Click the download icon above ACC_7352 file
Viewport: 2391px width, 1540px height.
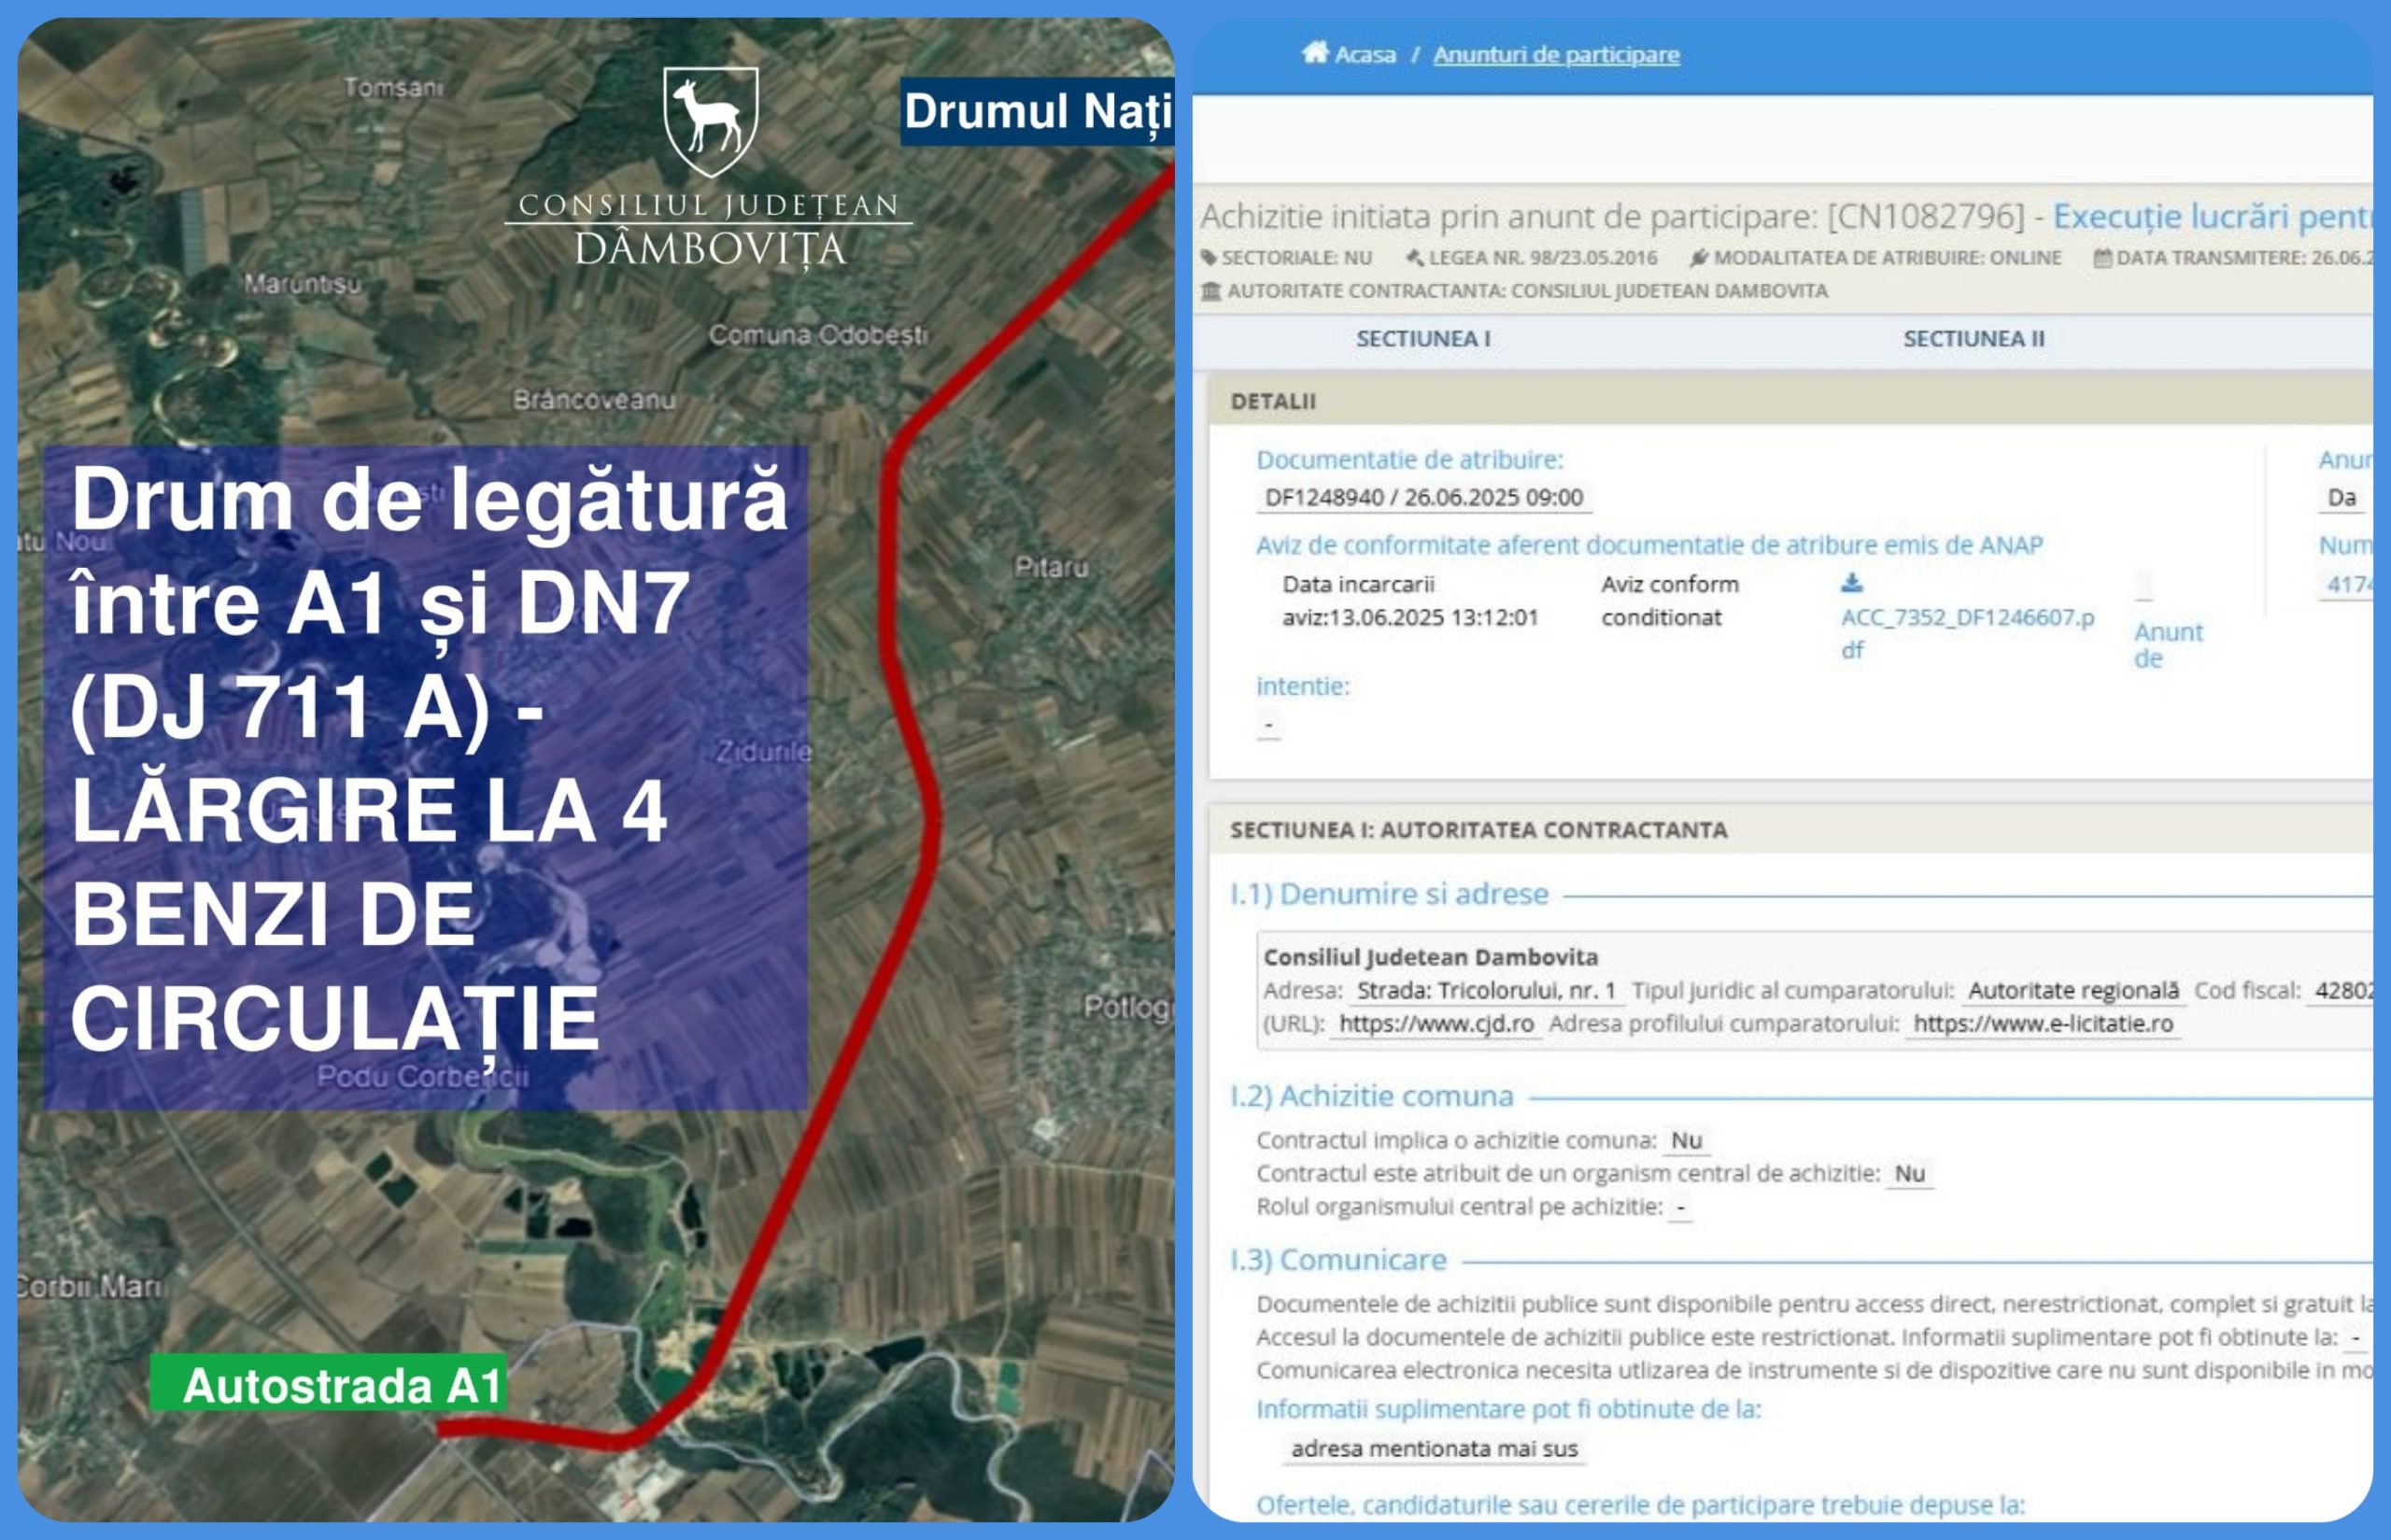coord(1852,582)
